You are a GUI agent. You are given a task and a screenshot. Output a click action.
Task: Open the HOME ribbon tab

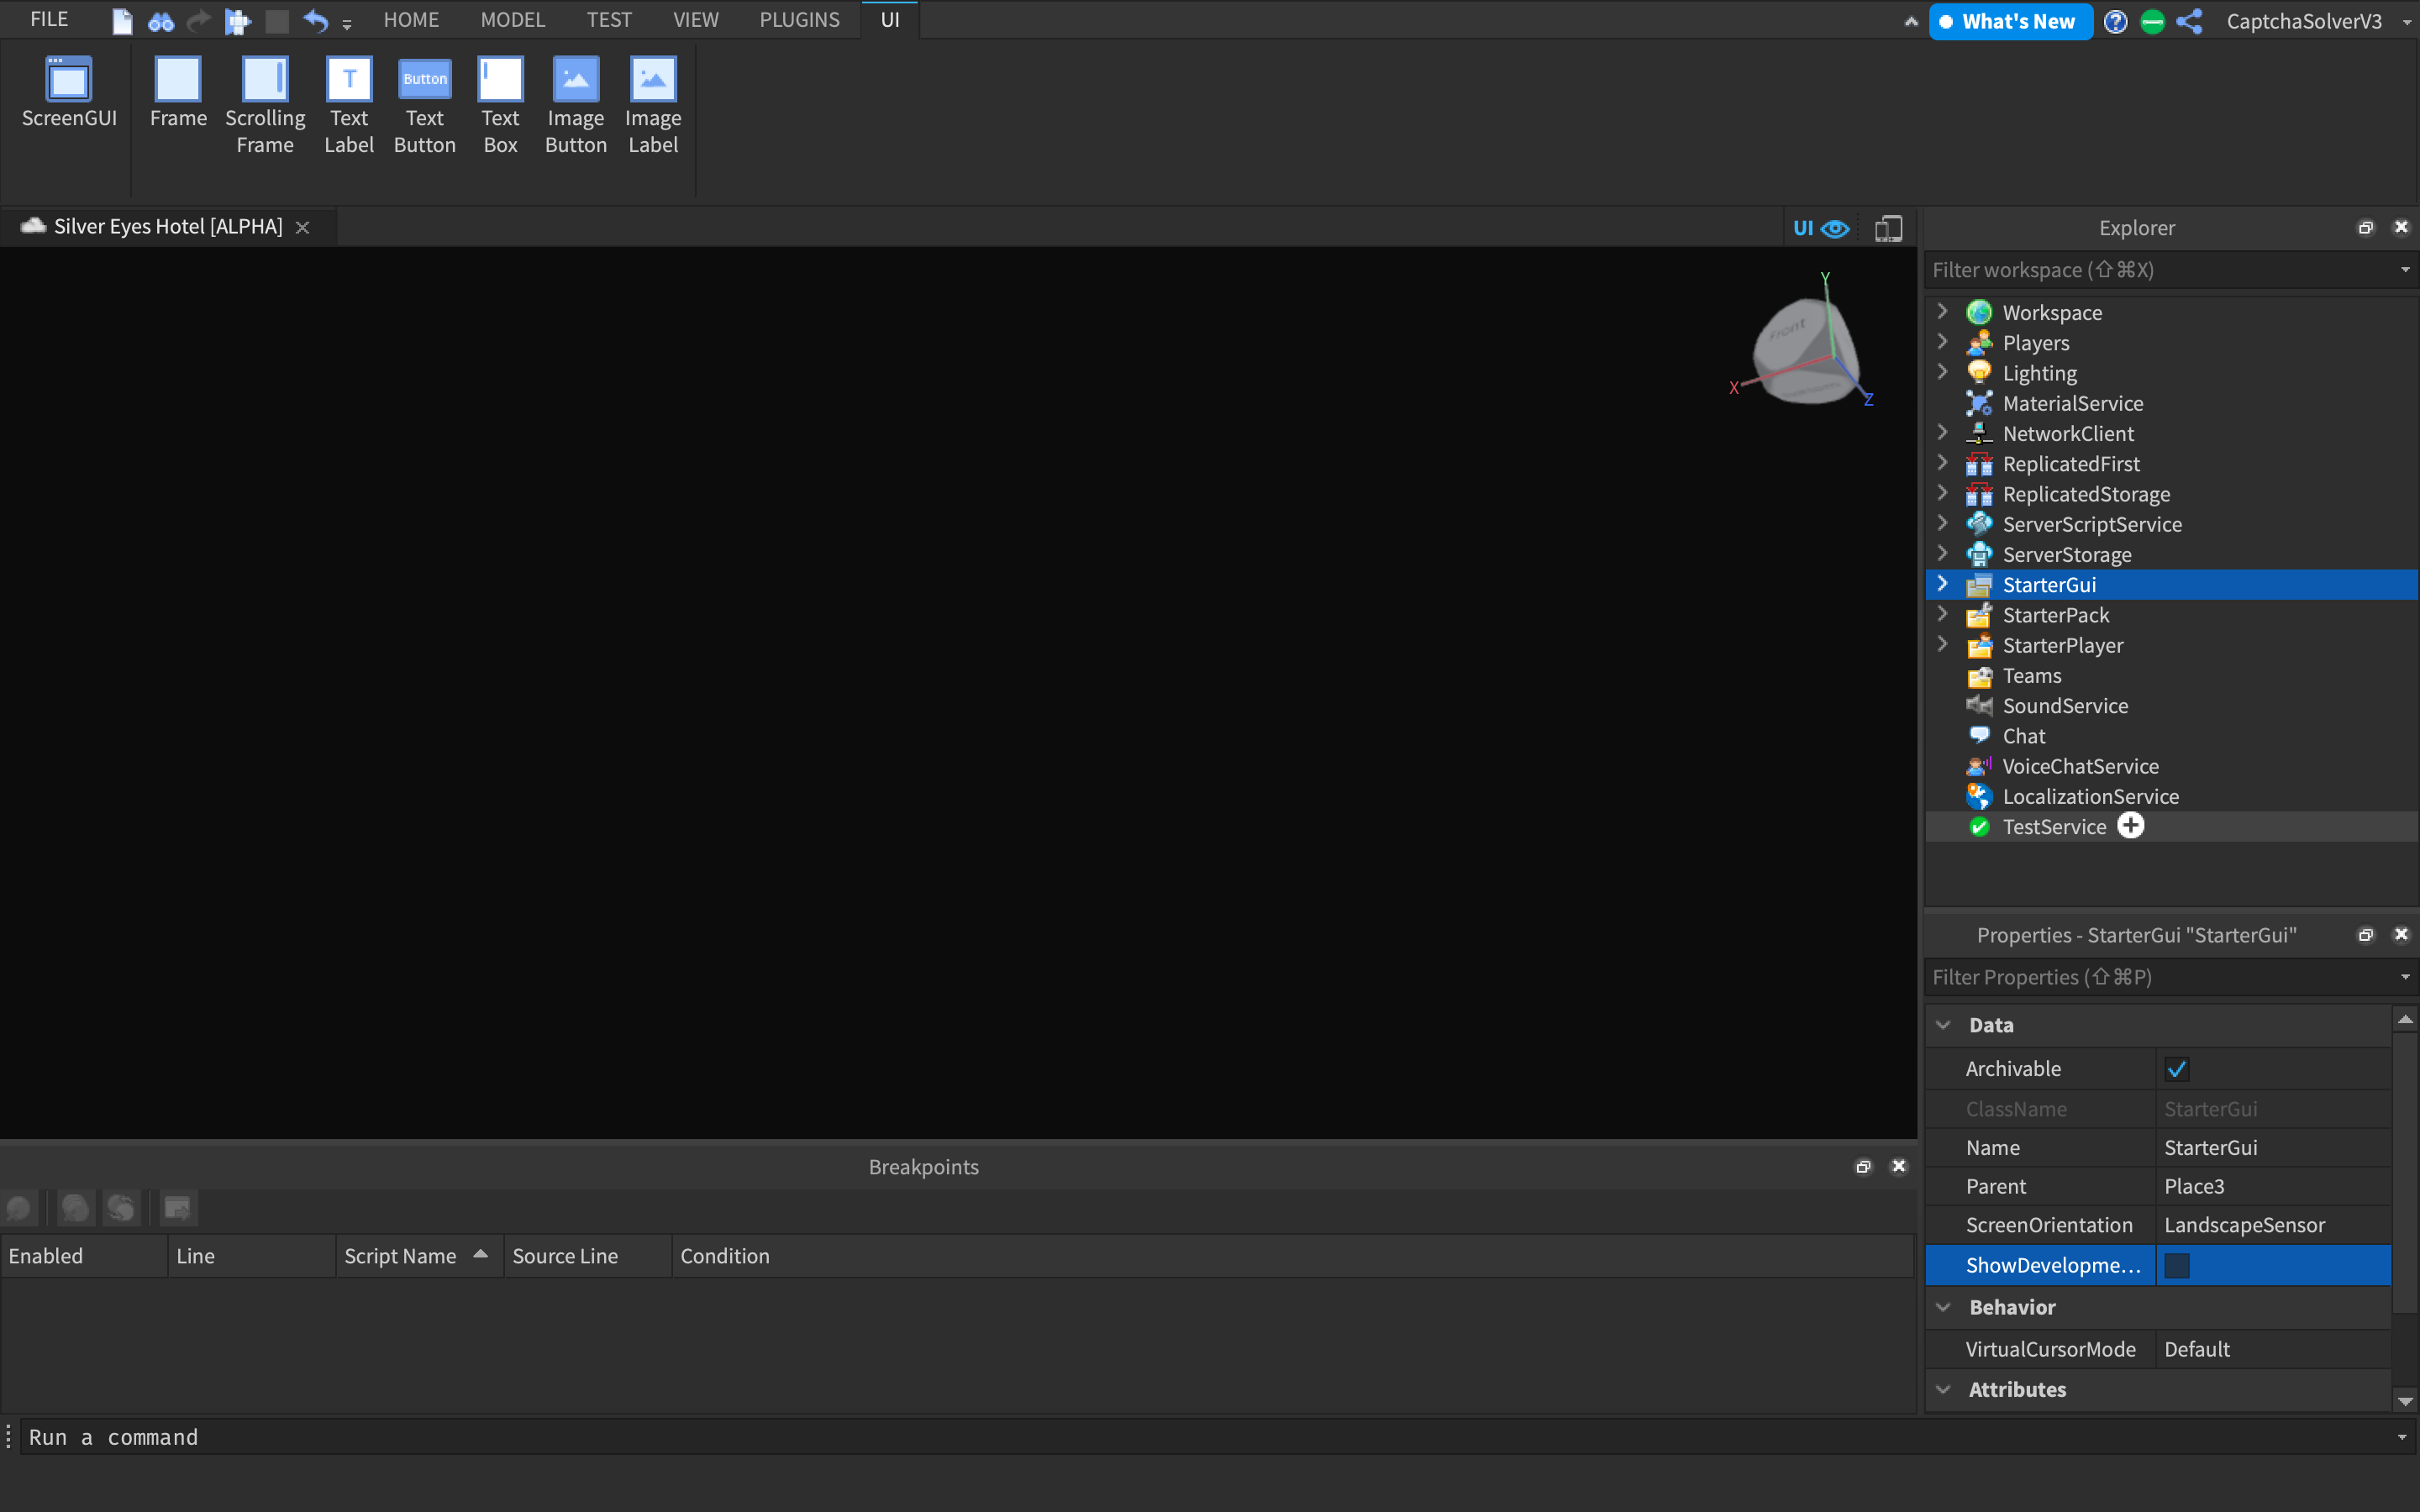pyautogui.click(x=411, y=20)
